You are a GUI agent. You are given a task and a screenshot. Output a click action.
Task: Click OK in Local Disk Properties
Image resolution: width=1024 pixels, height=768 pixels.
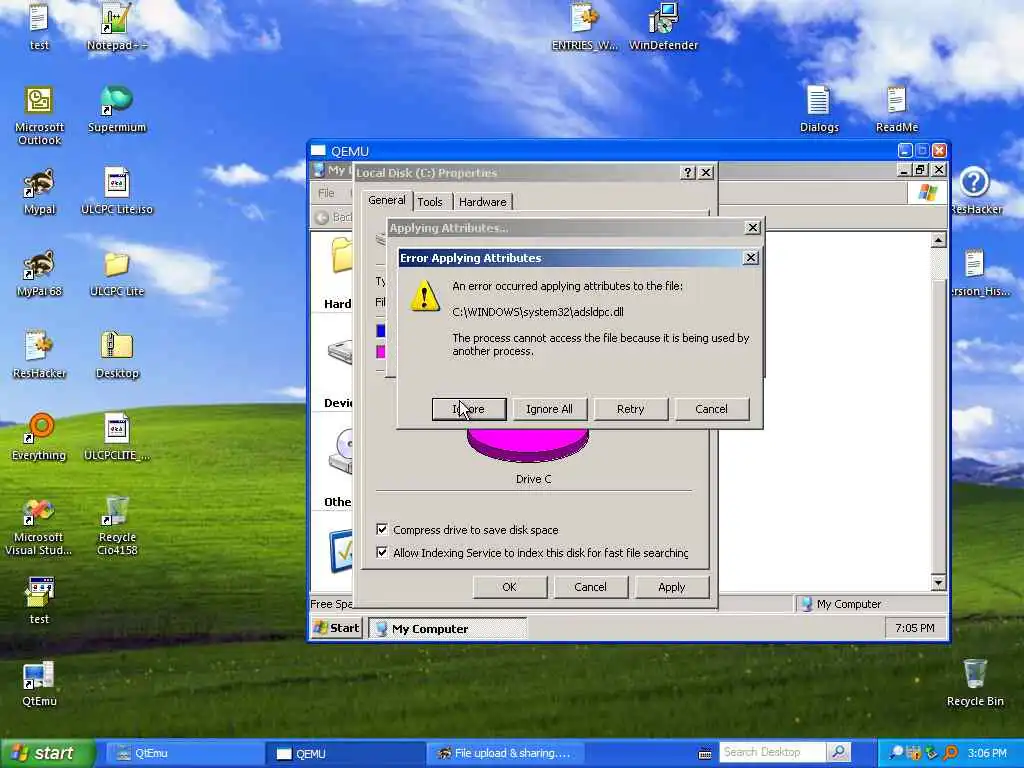[509, 586]
